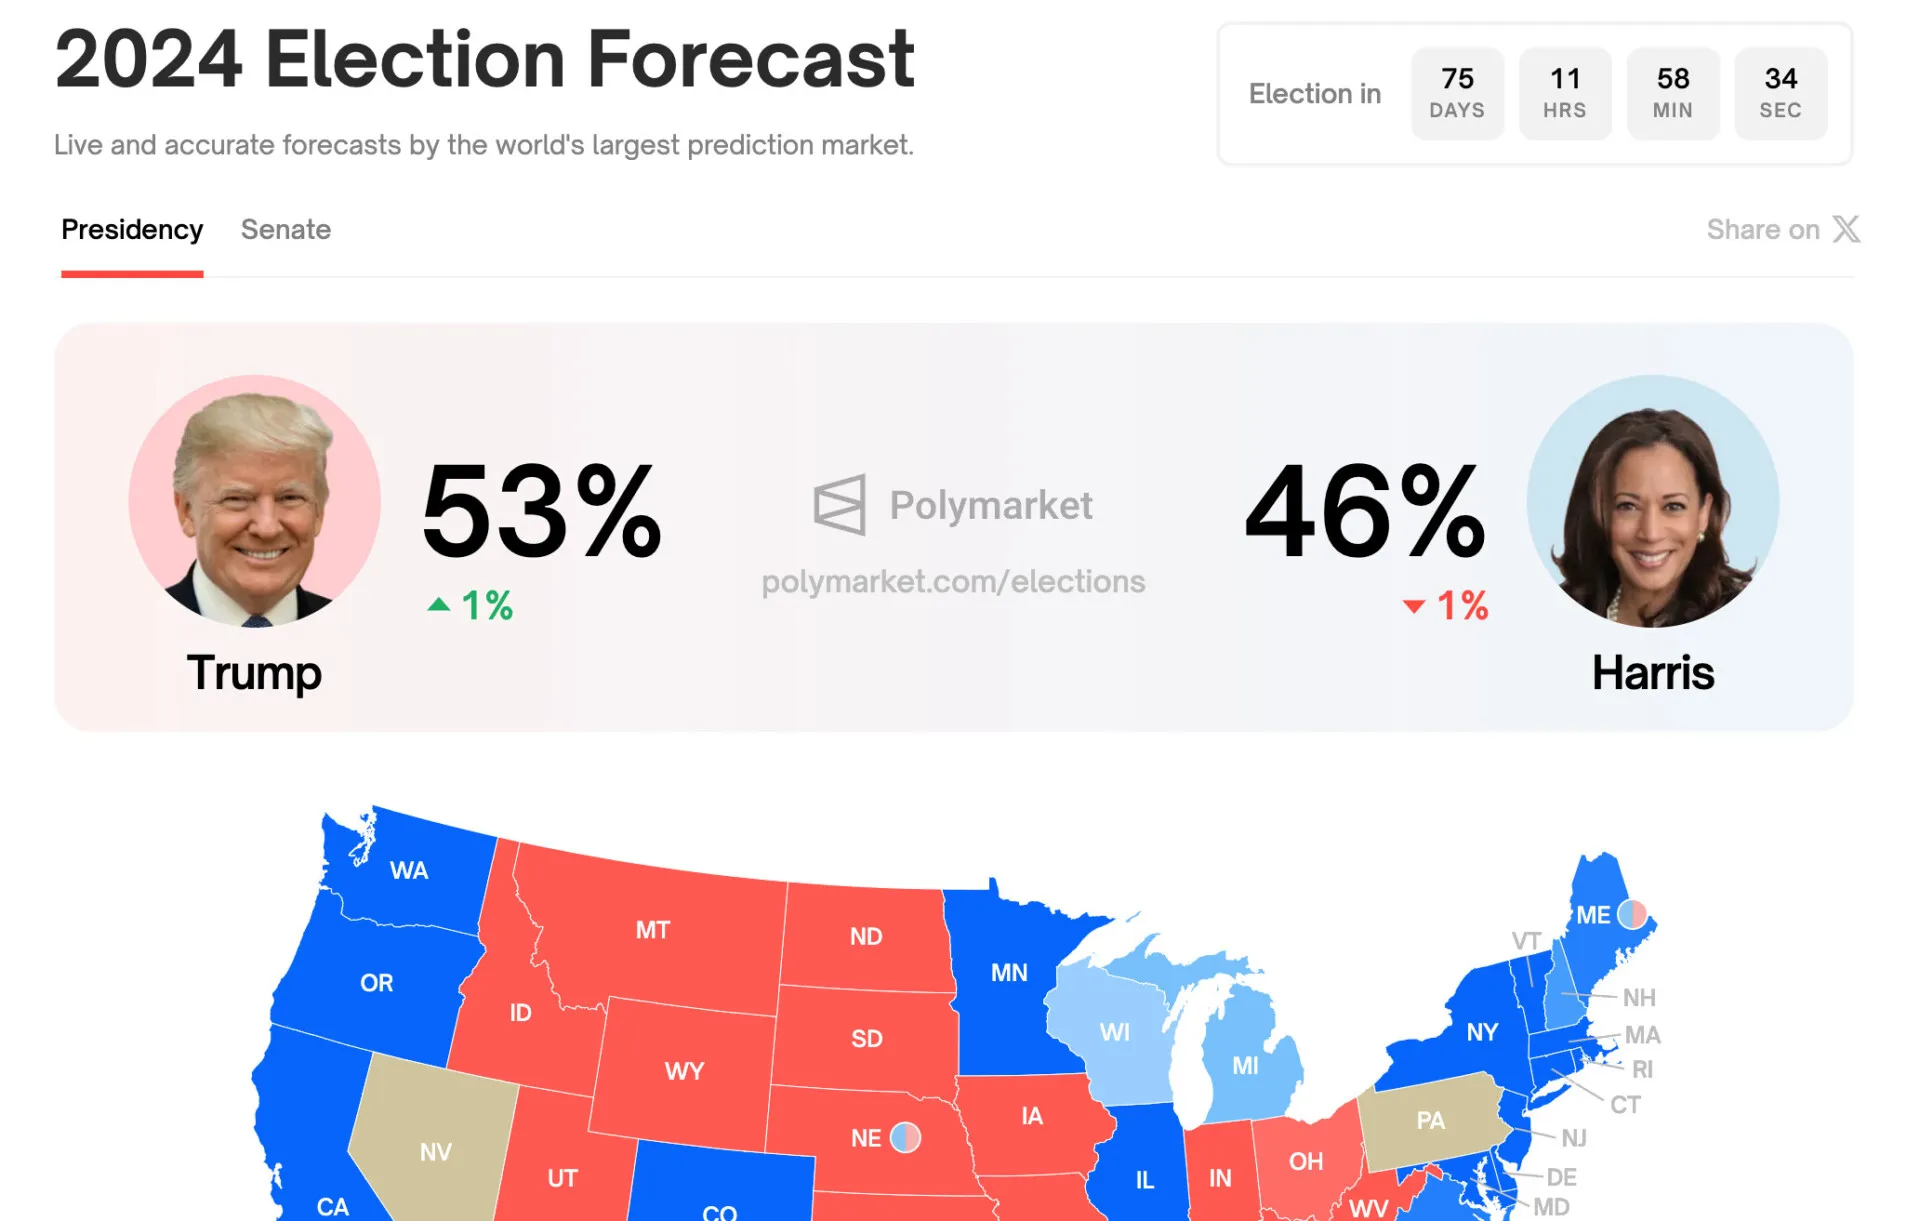
Task: Click the Polymarket logo icon
Action: 839,505
